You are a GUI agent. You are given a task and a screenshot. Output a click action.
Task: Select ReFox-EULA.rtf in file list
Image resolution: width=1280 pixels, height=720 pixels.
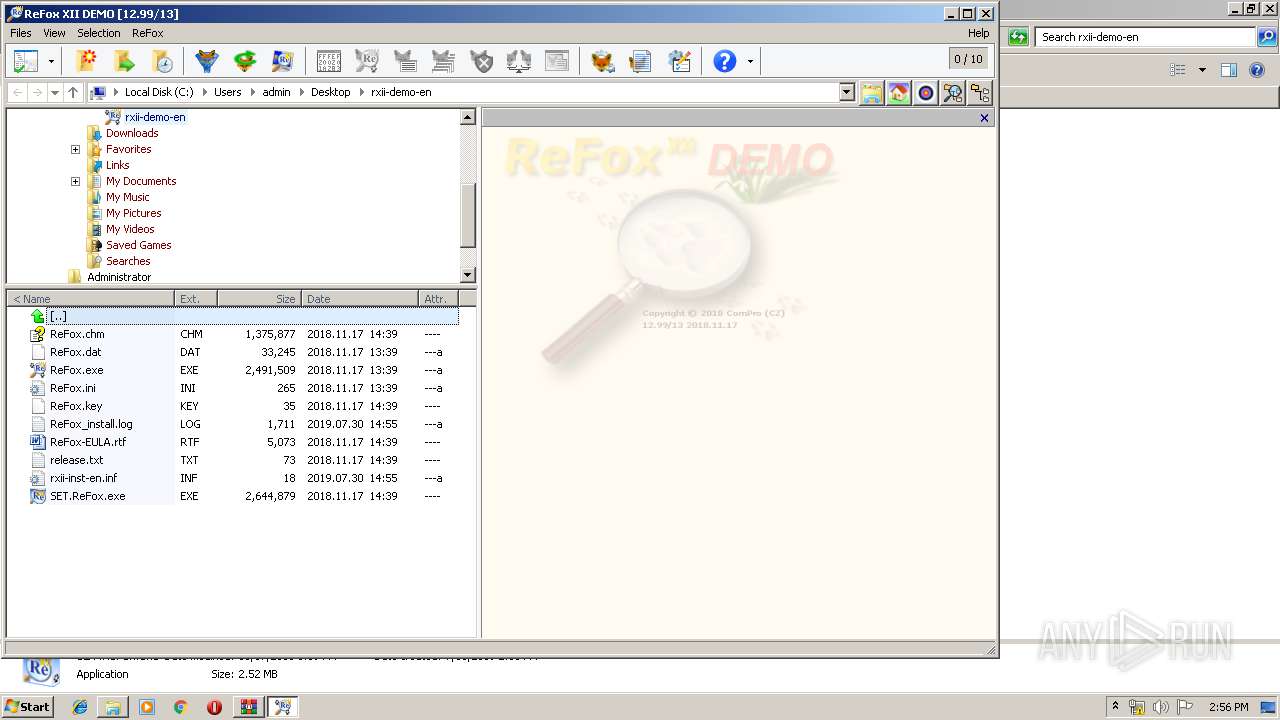[88, 442]
